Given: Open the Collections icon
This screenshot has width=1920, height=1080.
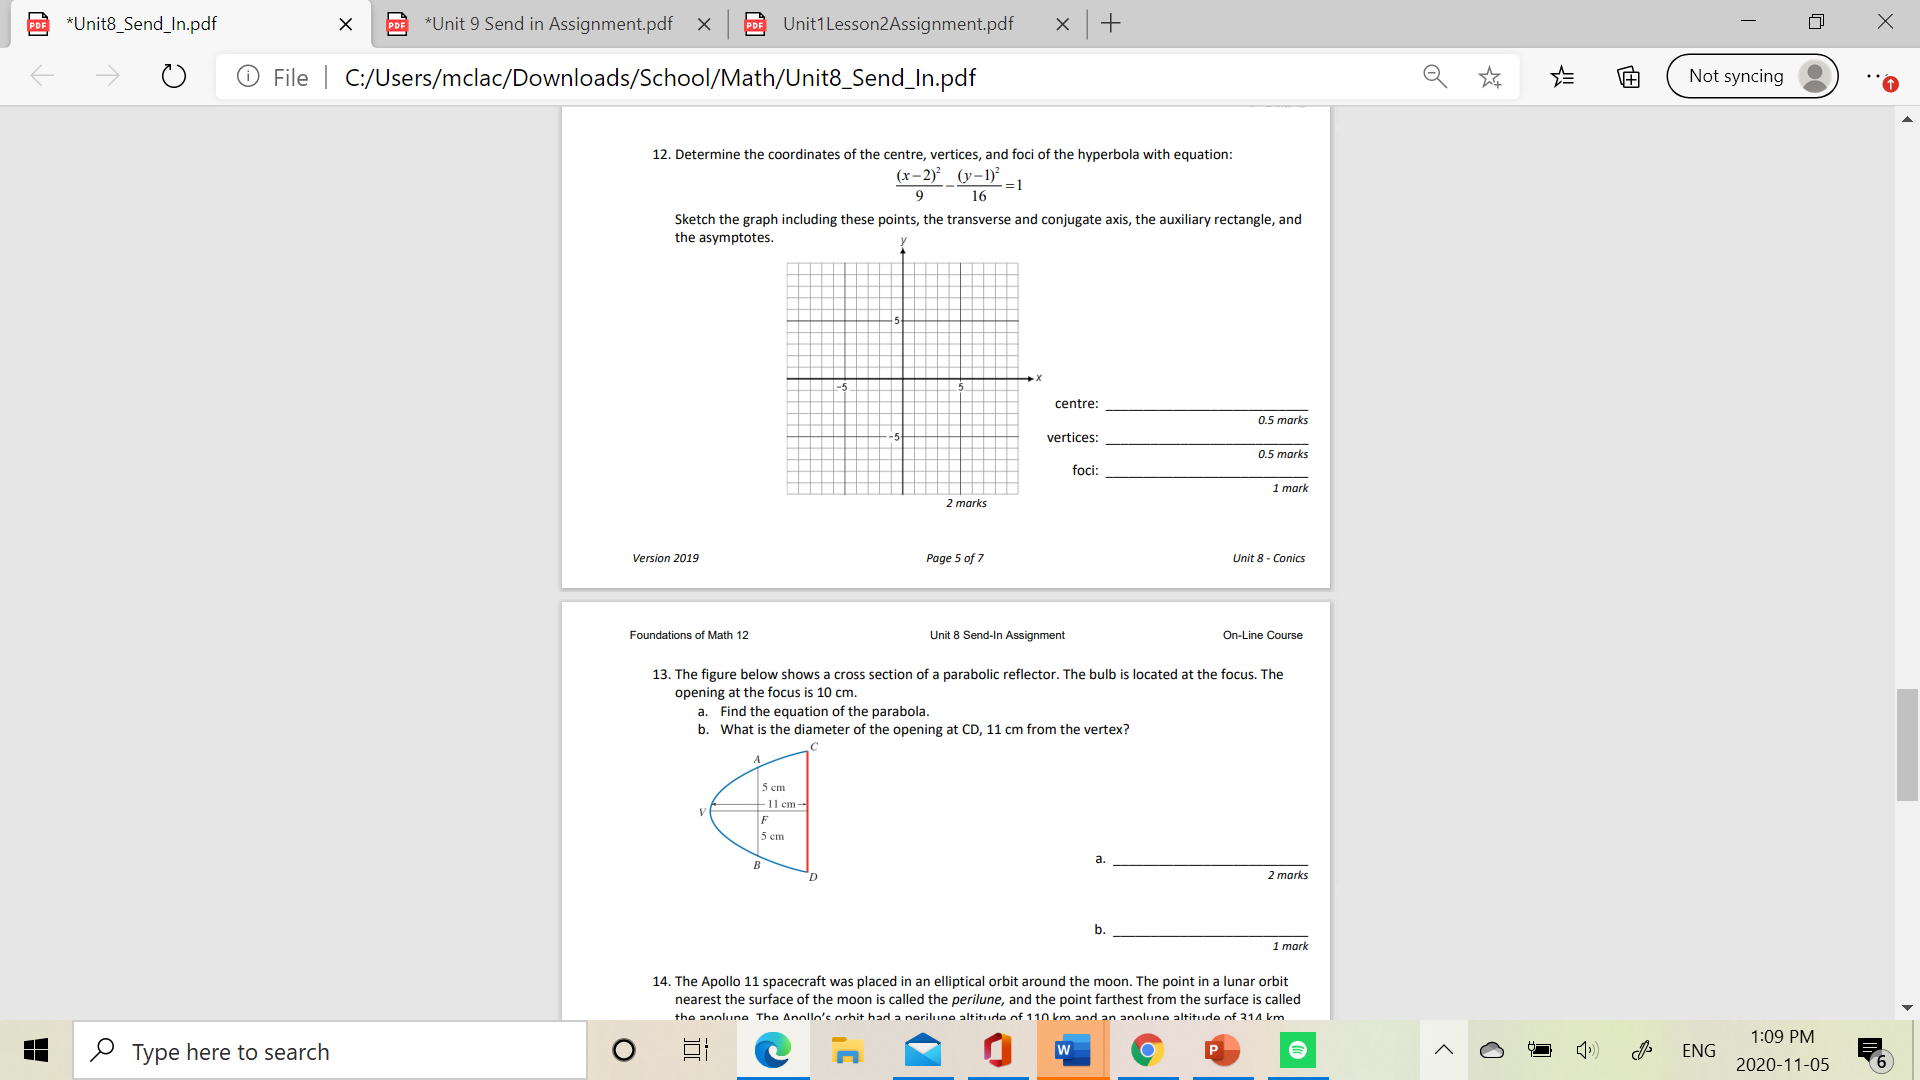Looking at the screenshot, I should pos(1628,76).
